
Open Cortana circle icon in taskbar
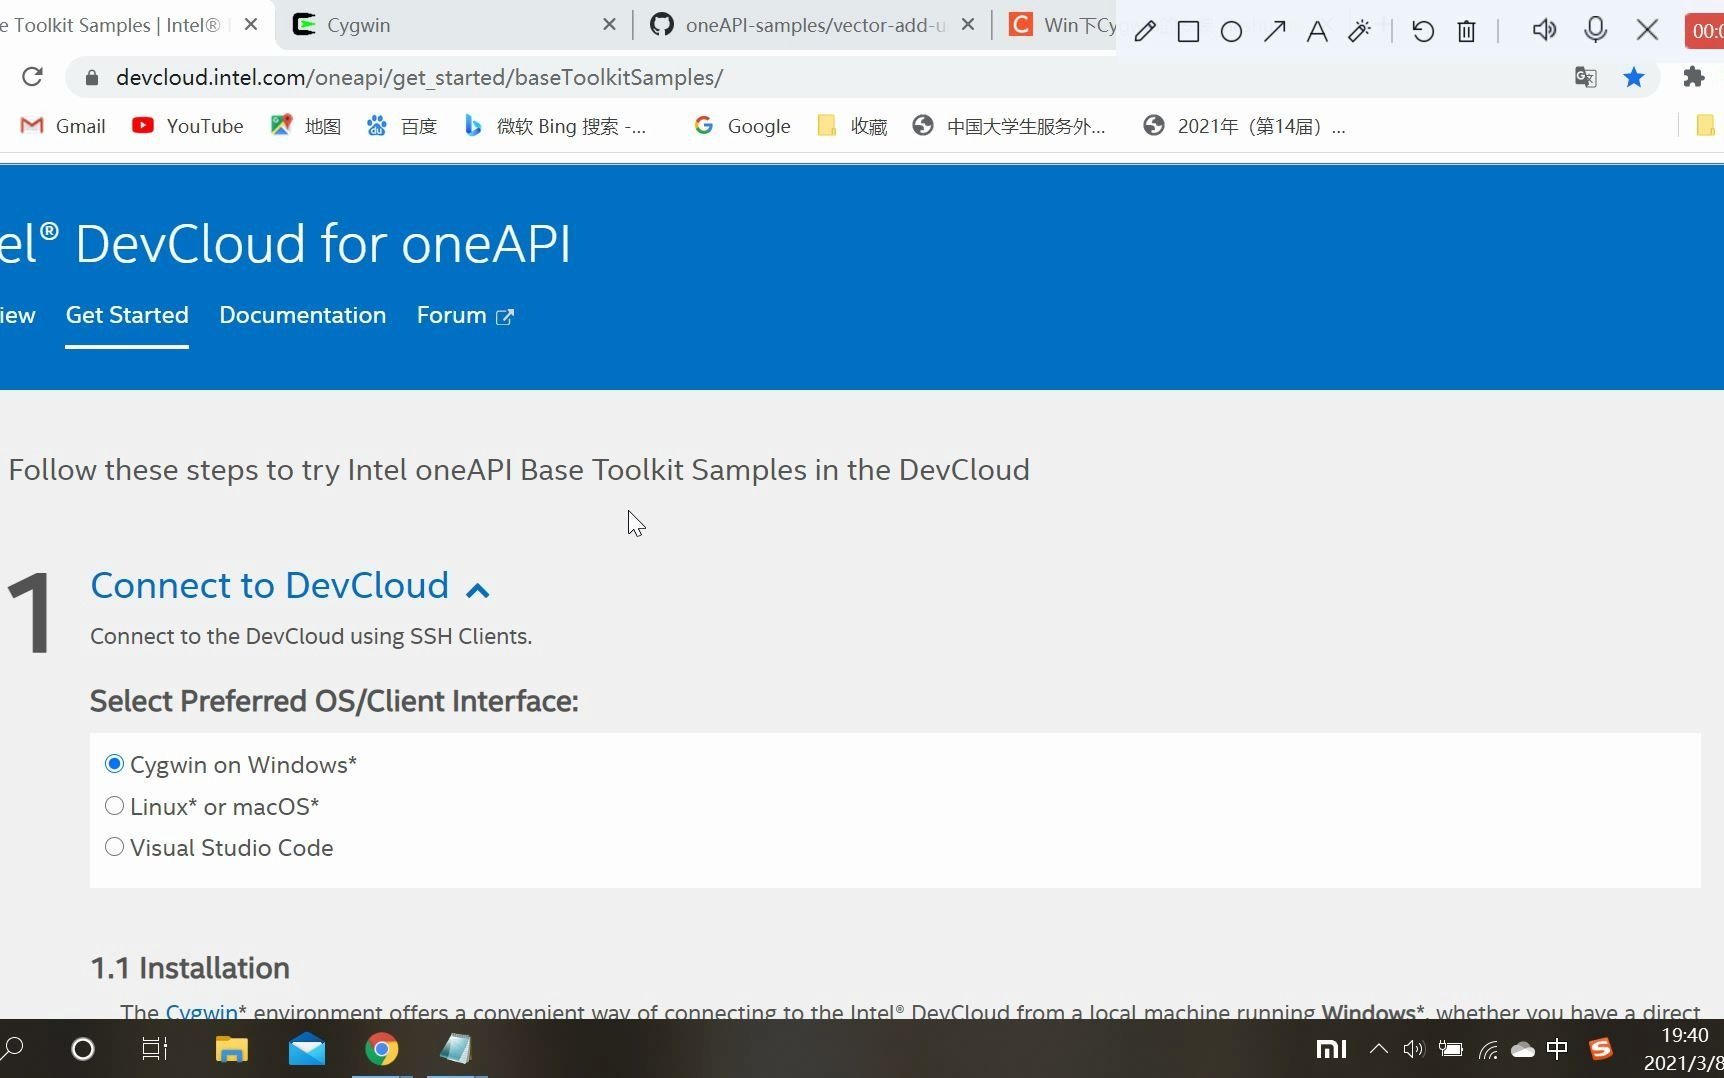pyautogui.click(x=83, y=1049)
